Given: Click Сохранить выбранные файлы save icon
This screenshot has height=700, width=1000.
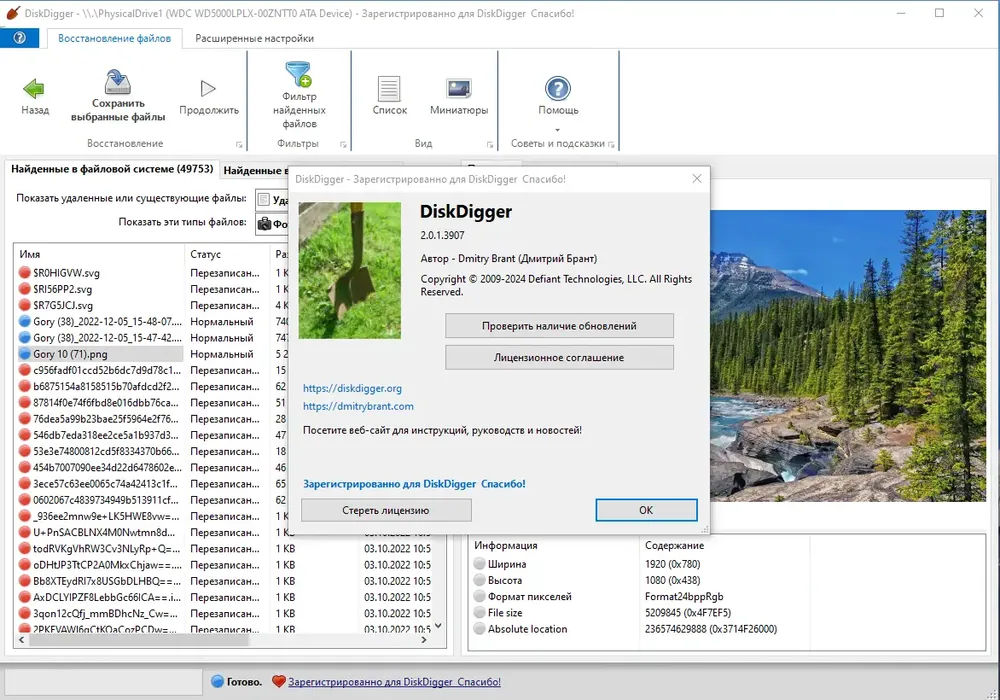Looking at the screenshot, I should pyautogui.click(x=117, y=82).
